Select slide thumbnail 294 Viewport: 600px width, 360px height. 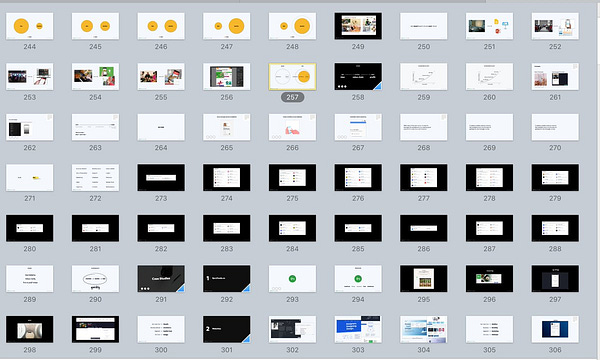pyautogui.click(x=358, y=279)
